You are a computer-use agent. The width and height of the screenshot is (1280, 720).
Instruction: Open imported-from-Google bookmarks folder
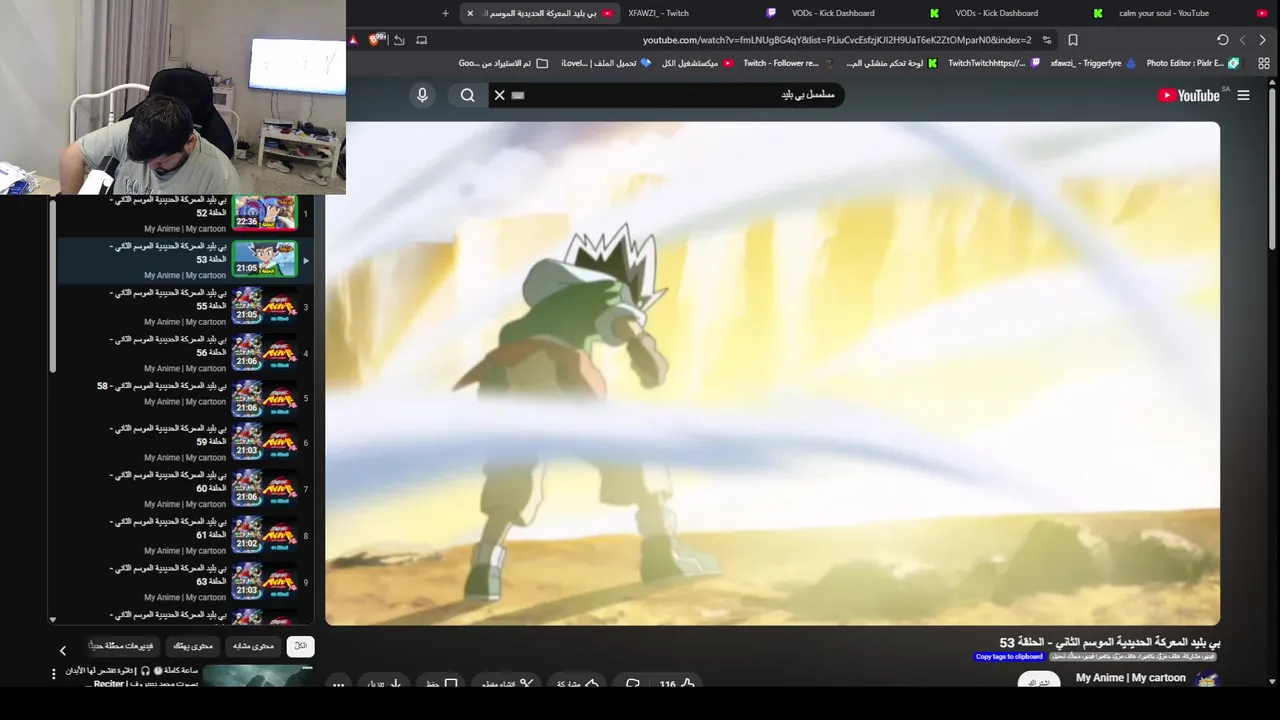pyautogui.click(x=503, y=63)
